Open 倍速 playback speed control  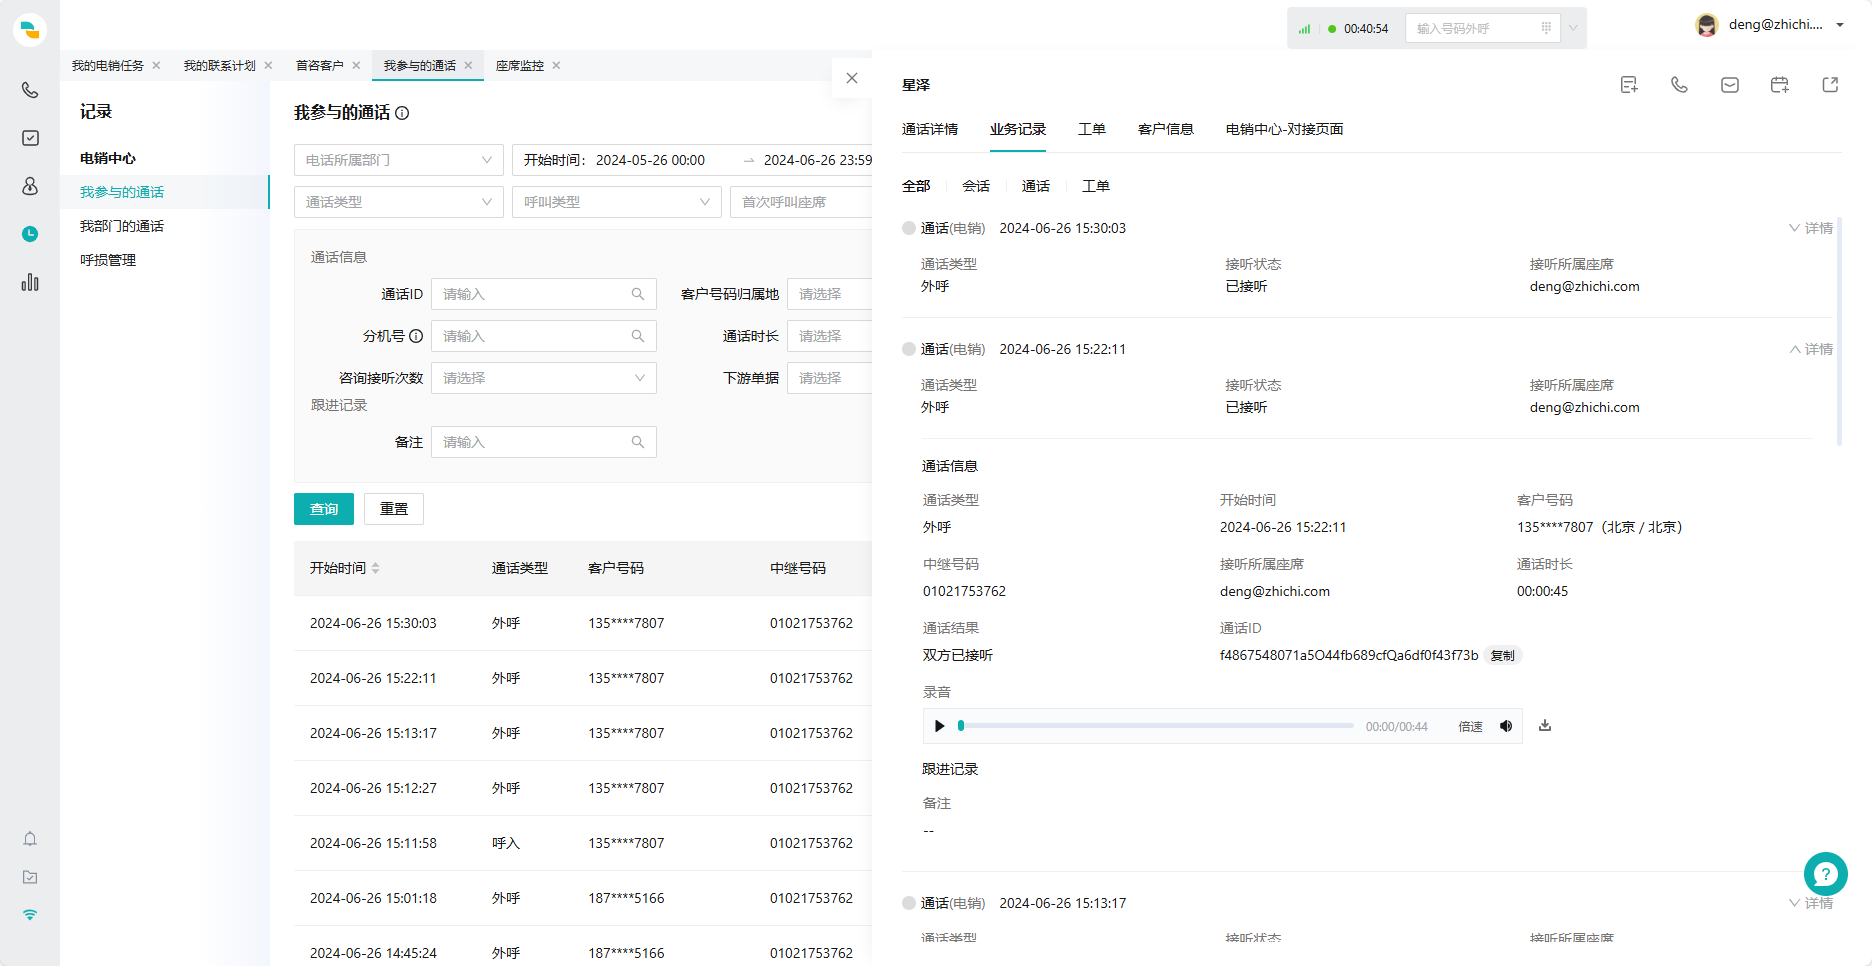pos(1470,727)
